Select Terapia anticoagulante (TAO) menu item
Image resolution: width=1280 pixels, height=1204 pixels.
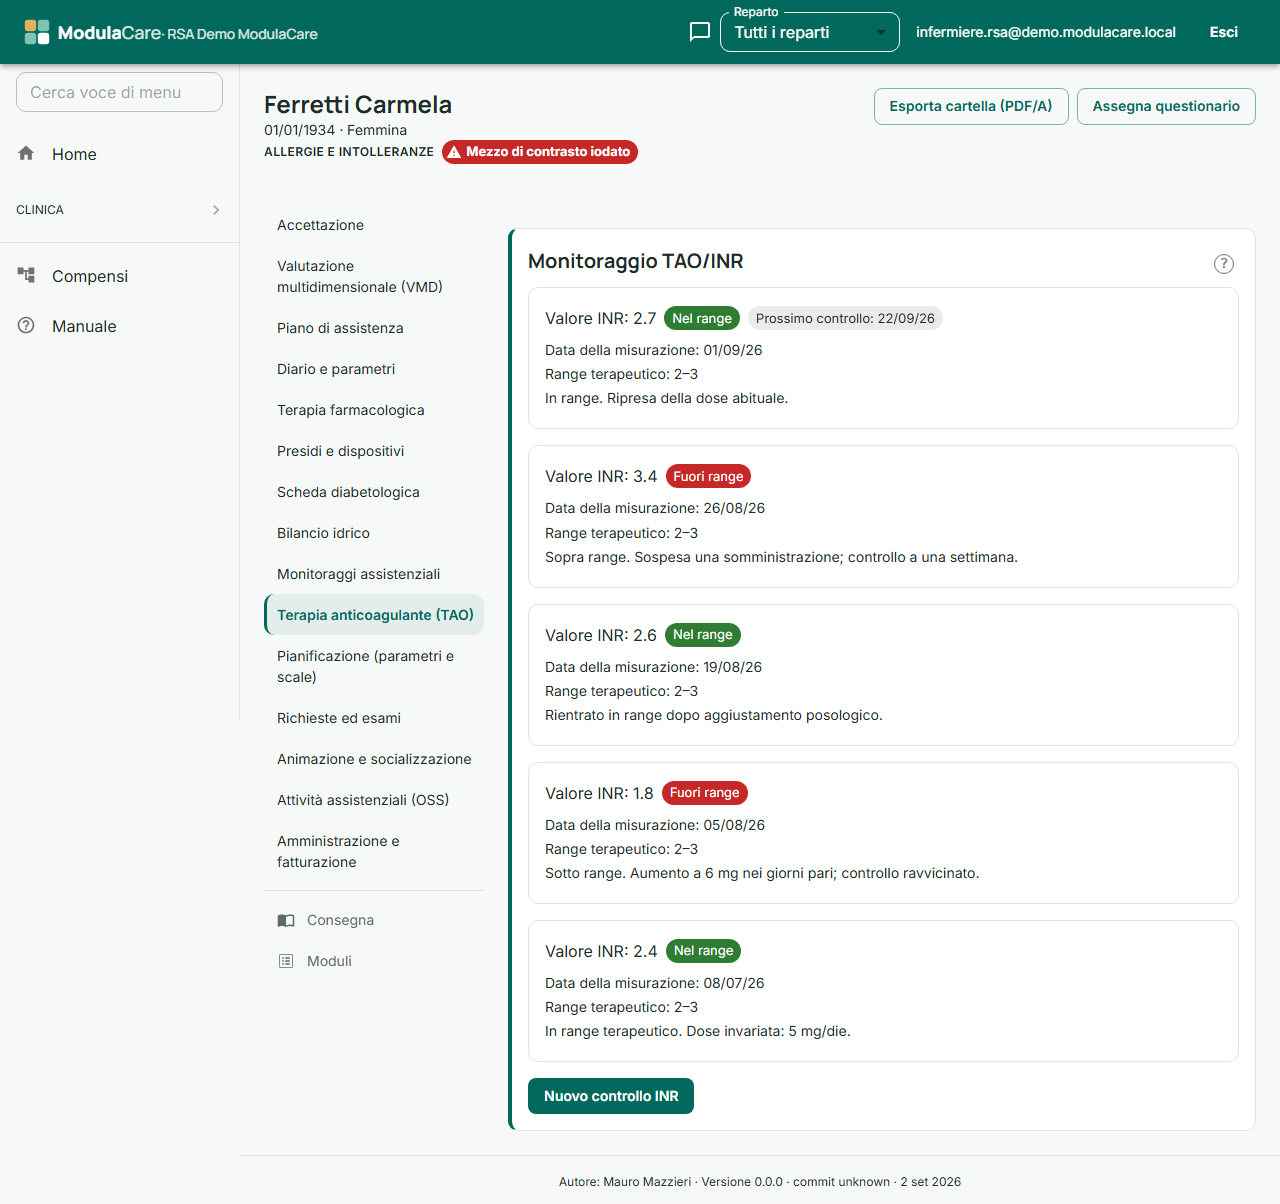tap(374, 615)
